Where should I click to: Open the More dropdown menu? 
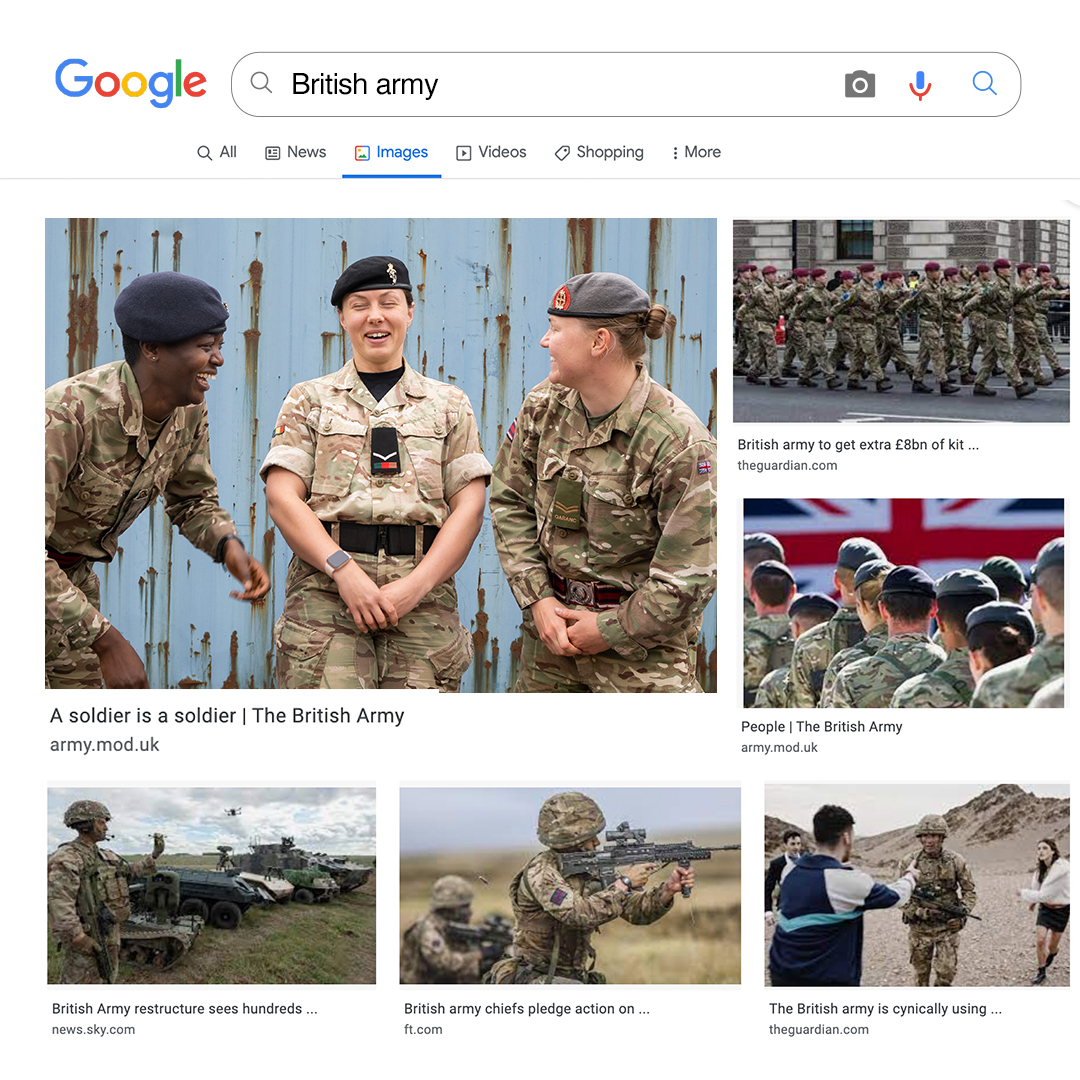(696, 152)
